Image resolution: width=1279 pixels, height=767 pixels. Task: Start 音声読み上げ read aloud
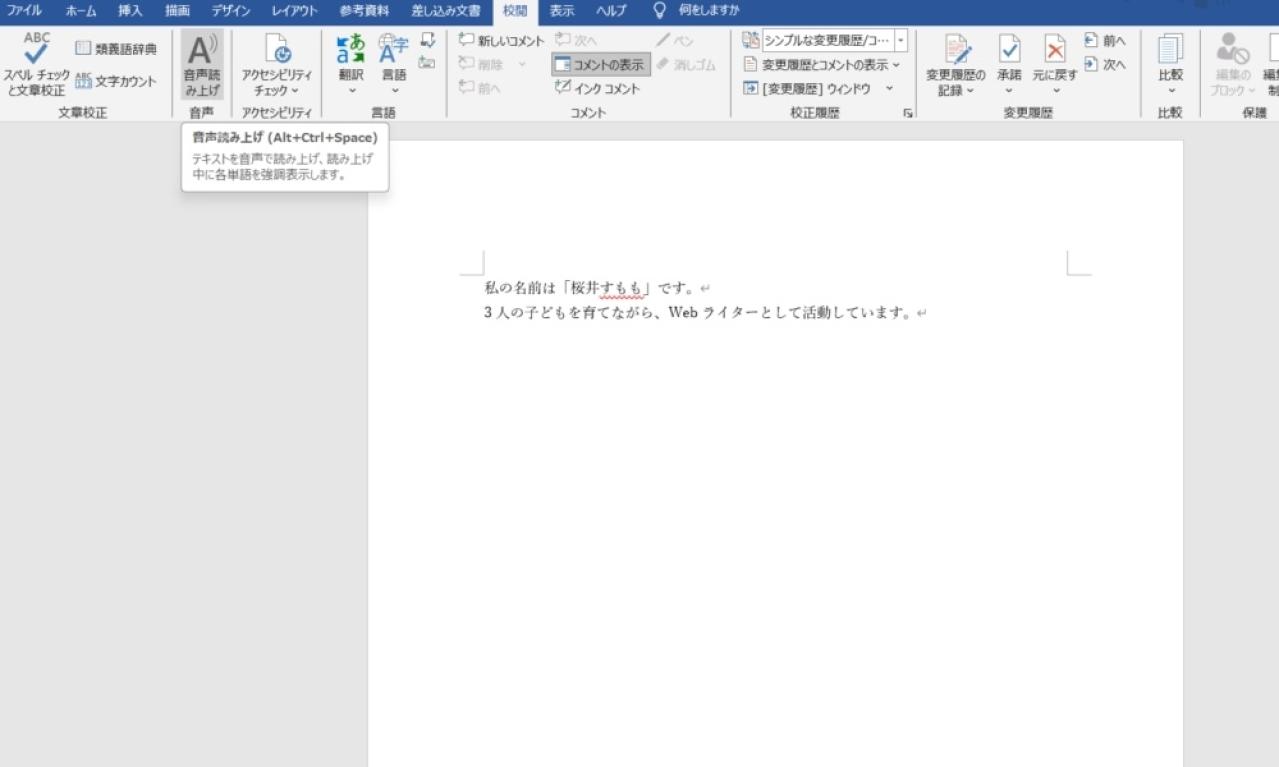point(201,65)
